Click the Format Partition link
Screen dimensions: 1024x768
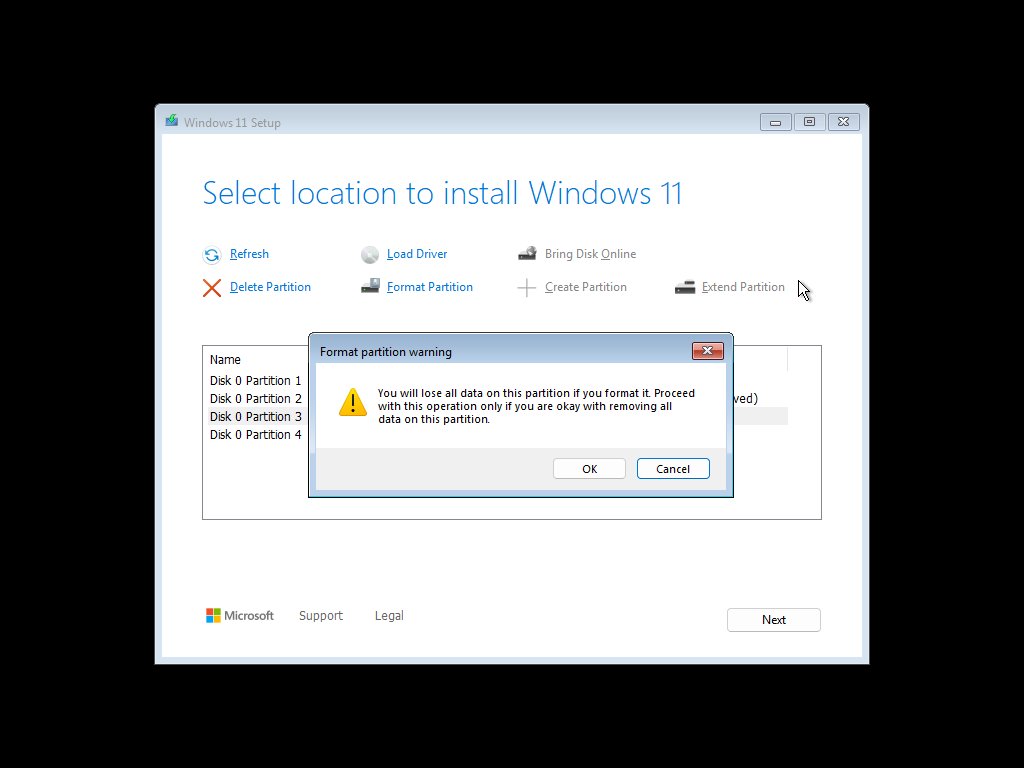430,287
